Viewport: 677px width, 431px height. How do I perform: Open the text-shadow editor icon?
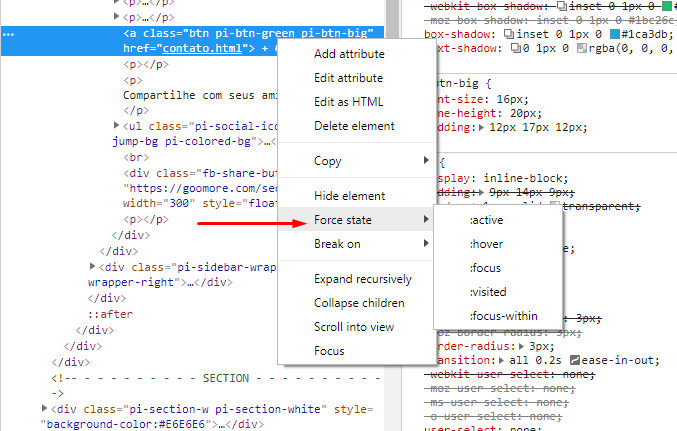point(516,48)
